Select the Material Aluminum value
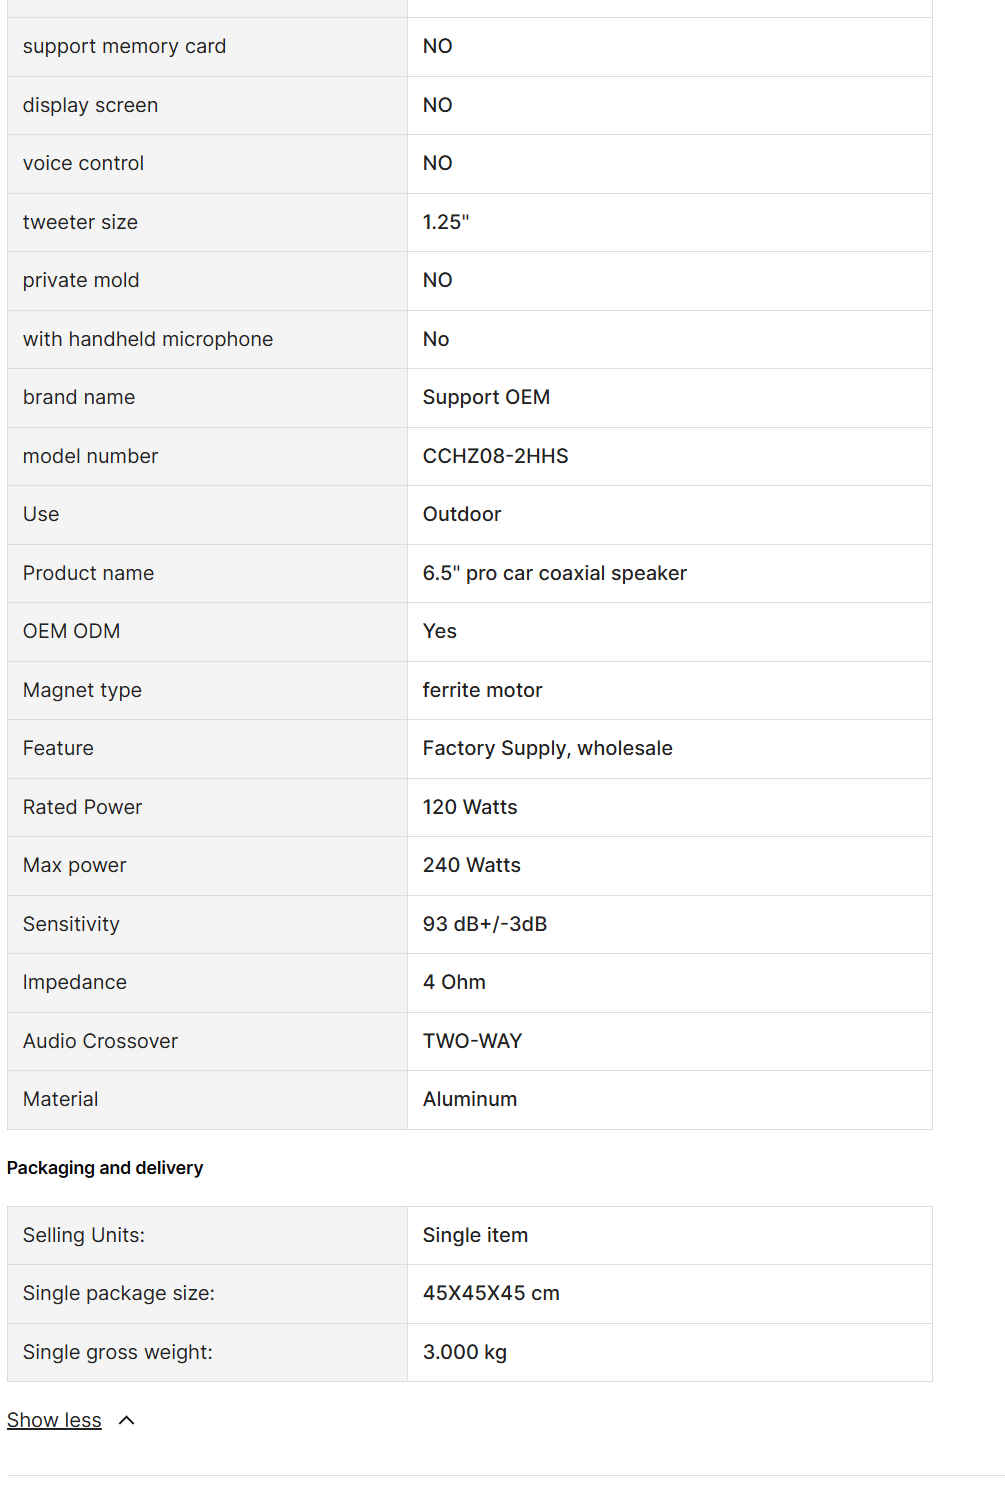The width and height of the screenshot is (1005, 1493). (x=470, y=1099)
